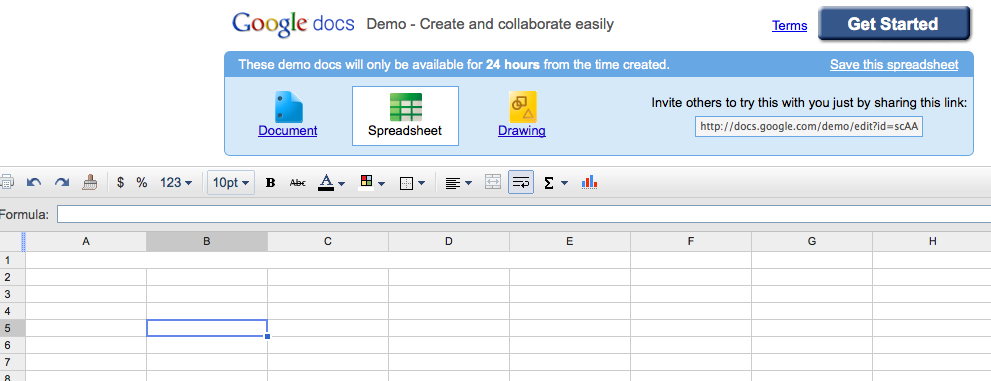Click the Get Started button
Viewport: 991px width, 381px height.
pos(894,24)
